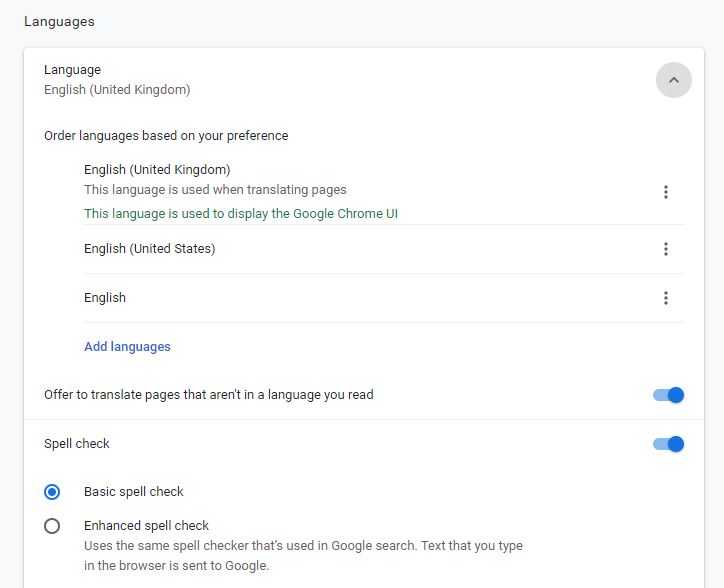Click the Spell check row label
724x588 pixels.
coord(77,443)
